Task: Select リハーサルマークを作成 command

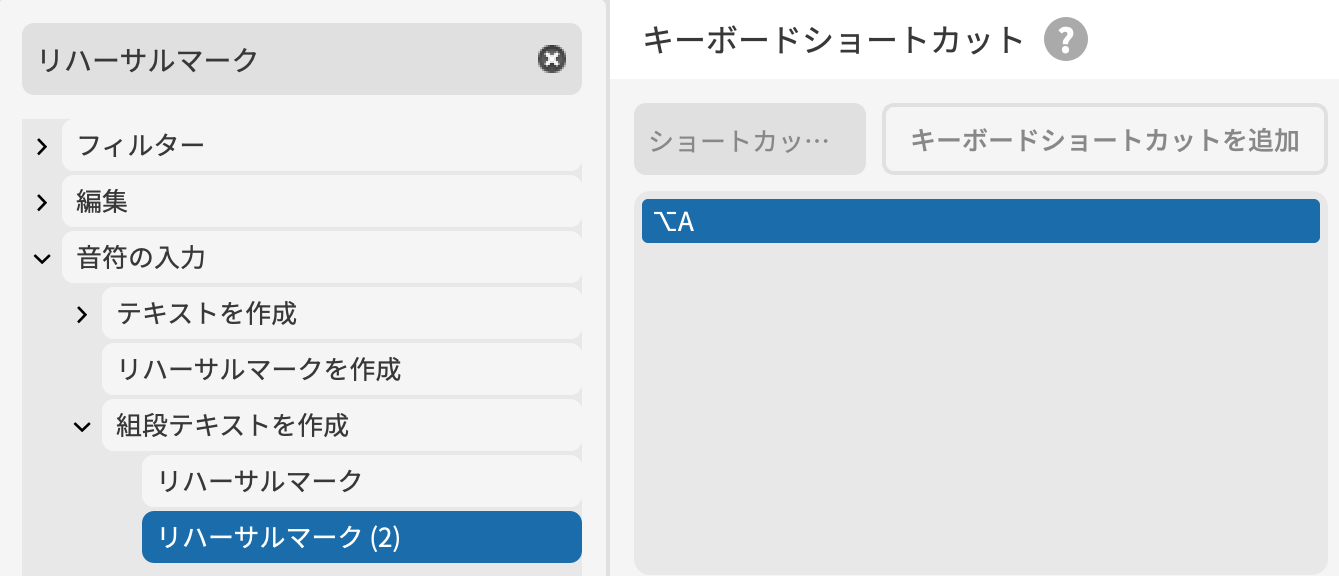Action: tap(259, 370)
